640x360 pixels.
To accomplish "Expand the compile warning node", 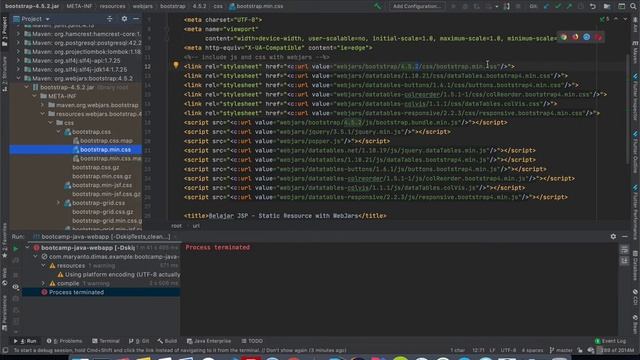I will pos(43,283).
